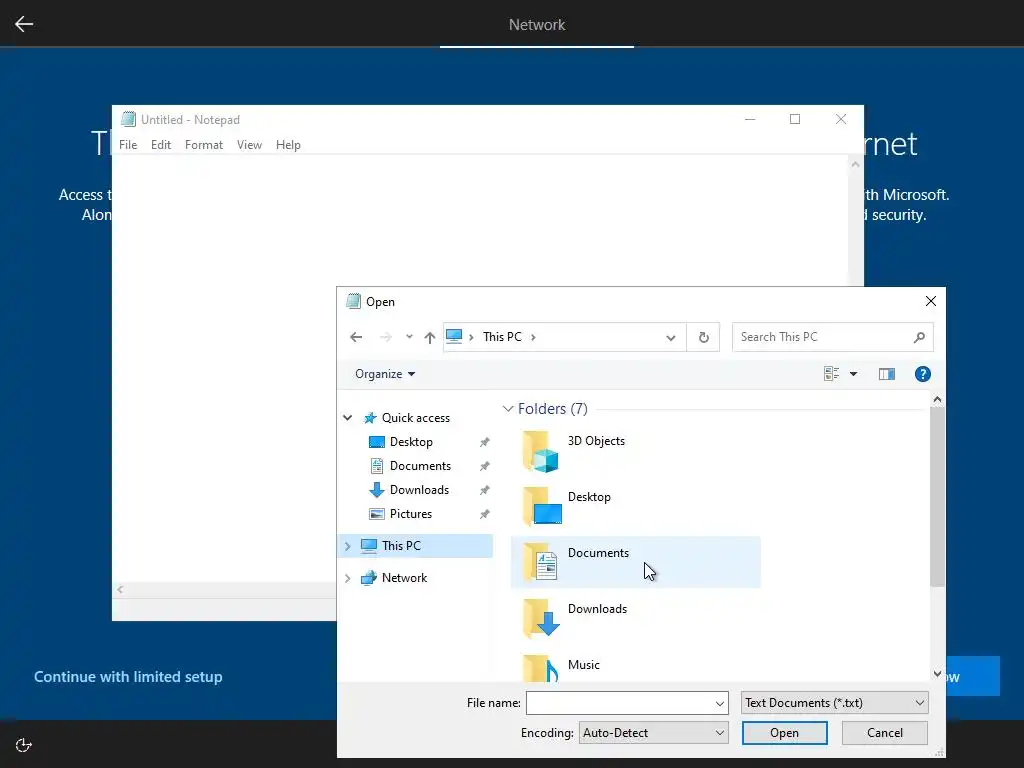Expand the This PC tree node
1024x768 pixels.
347,546
